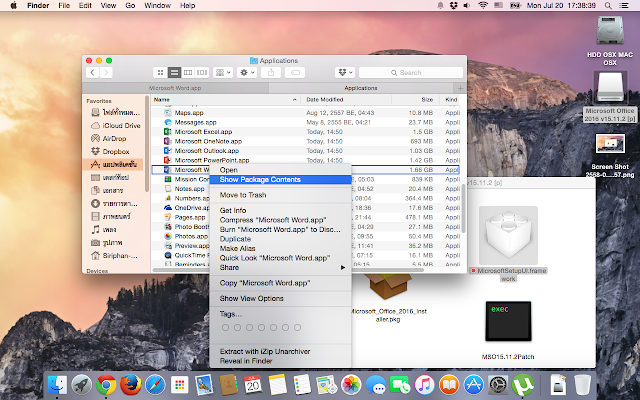This screenshot has height=400, width=640.
Task: Switch Finder to column view
Action: 188,73
